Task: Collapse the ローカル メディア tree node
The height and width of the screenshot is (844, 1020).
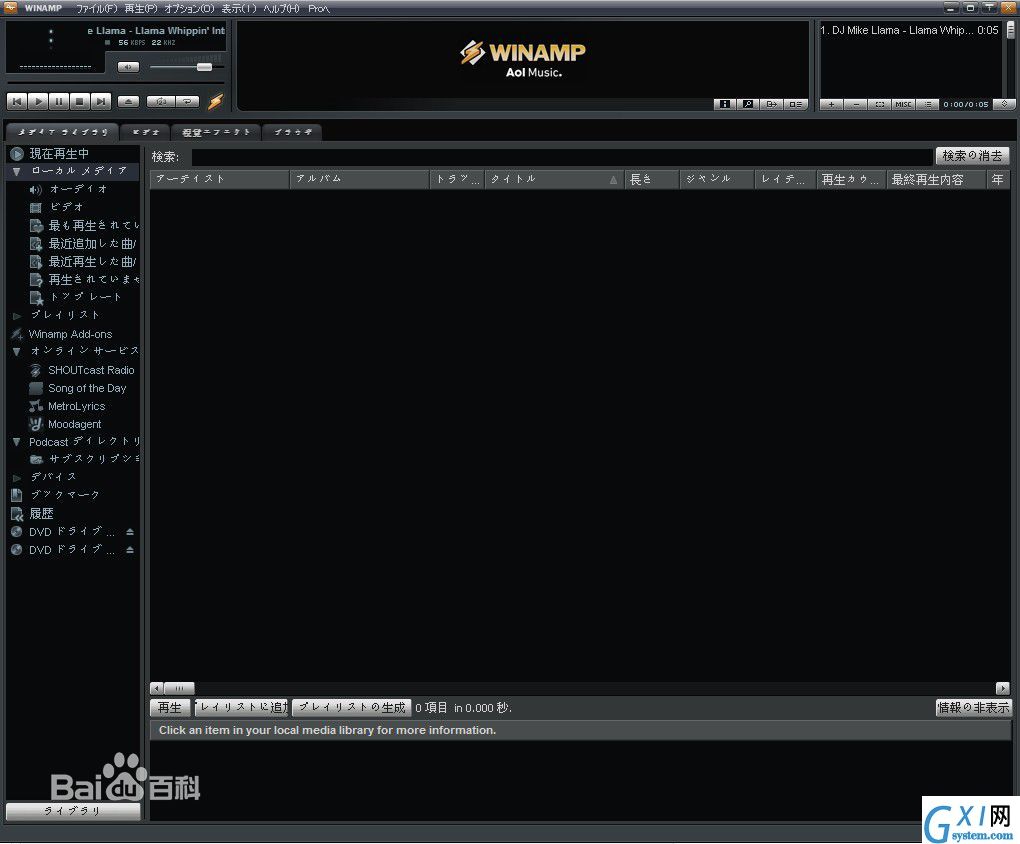Action: click(17, 172)
